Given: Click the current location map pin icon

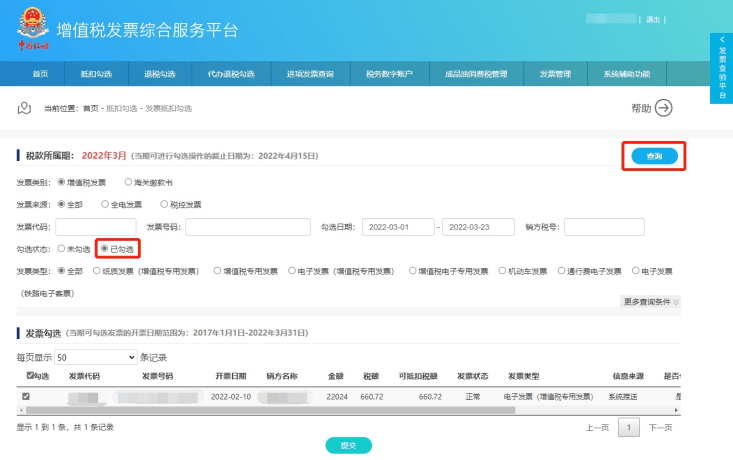Looking at the screenshot, I should click(27, 108).
